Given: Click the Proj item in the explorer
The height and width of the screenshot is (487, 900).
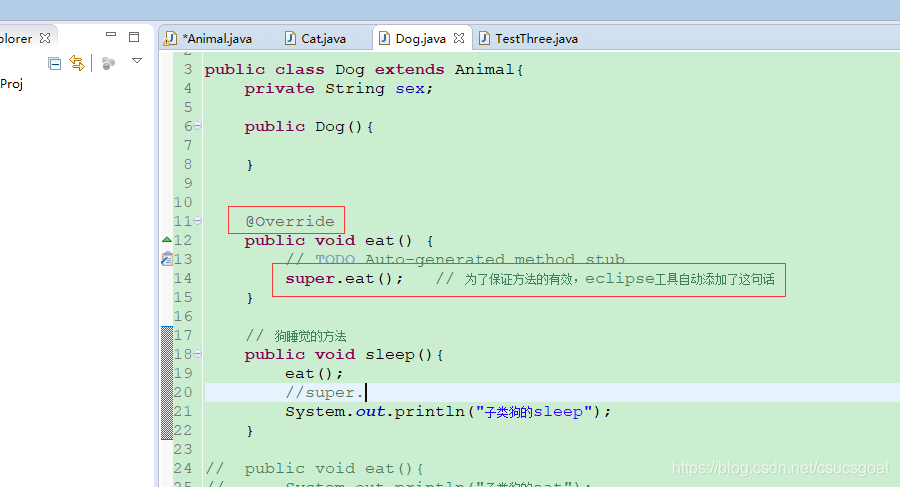Looking at the screenshot, I should click(x=11, y=84).
